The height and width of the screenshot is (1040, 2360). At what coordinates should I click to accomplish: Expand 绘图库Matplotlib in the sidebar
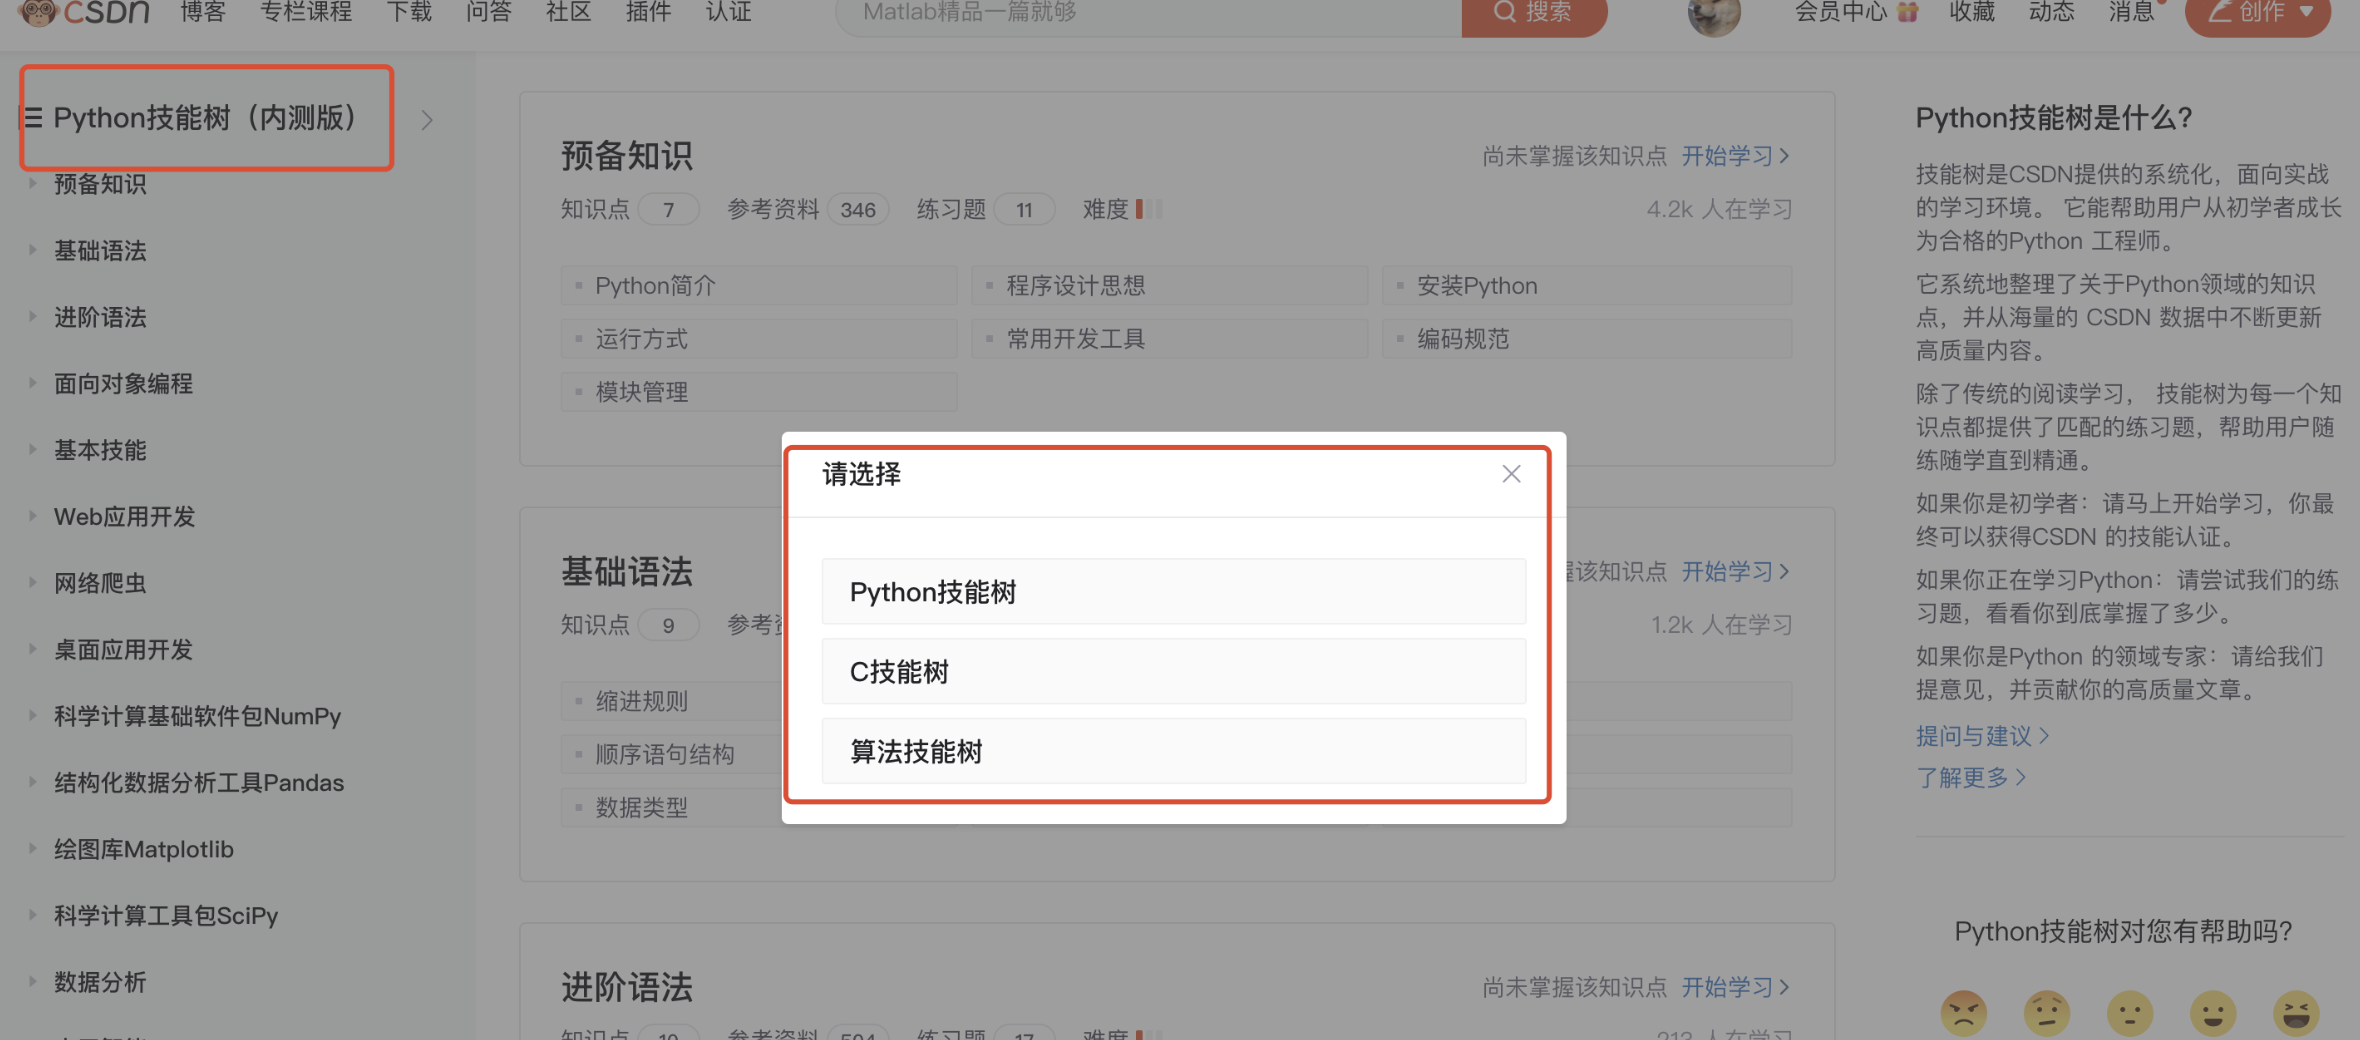coord(33,848)
